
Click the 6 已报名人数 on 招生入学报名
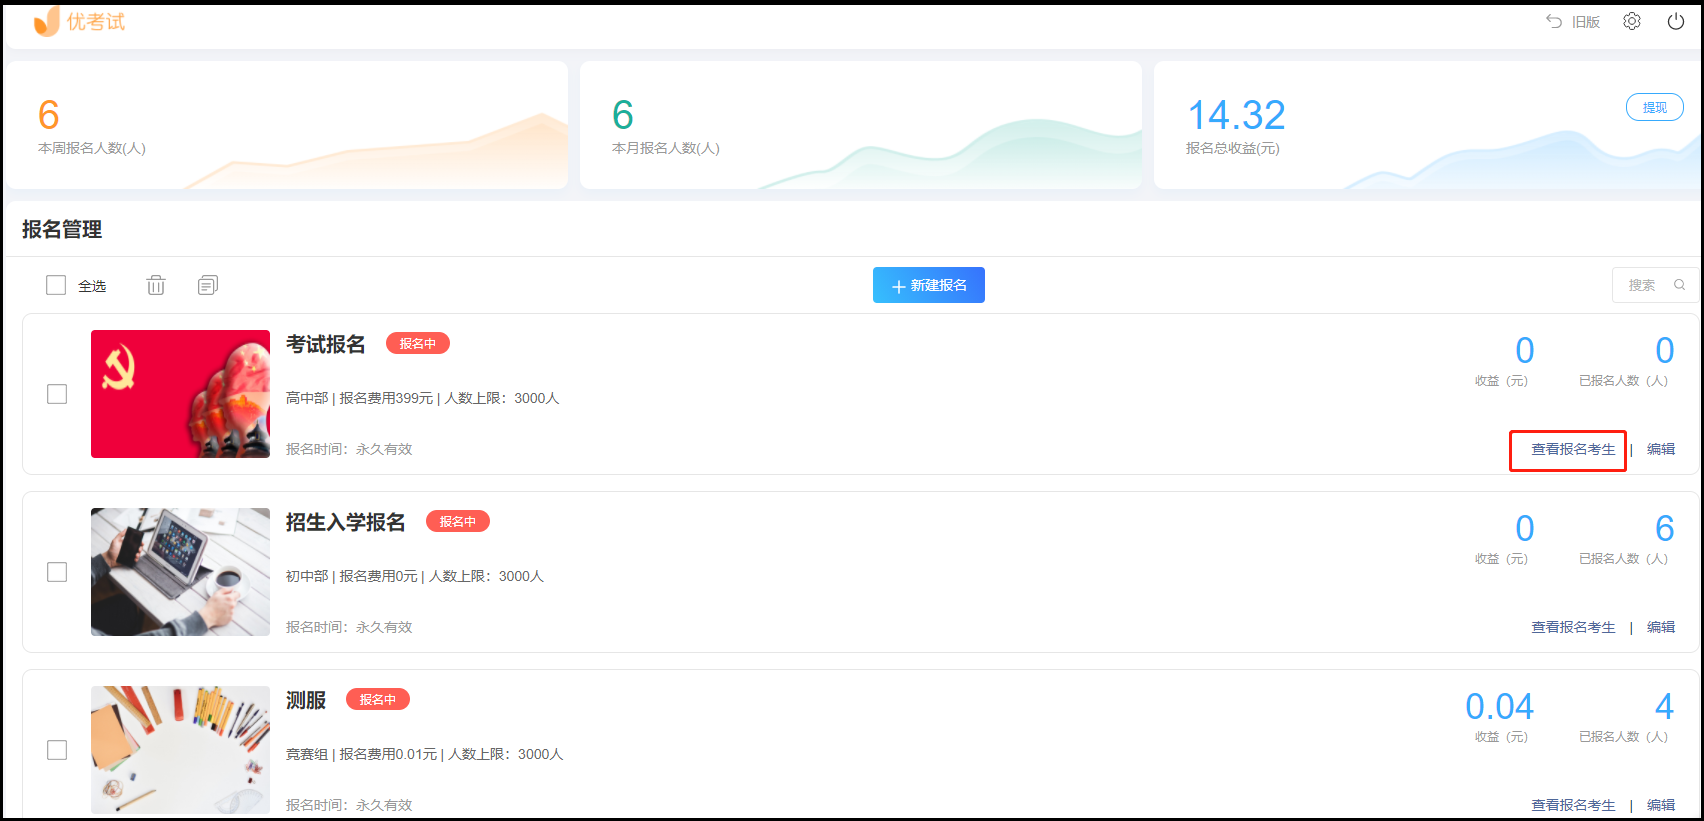tap(1664, 528)
